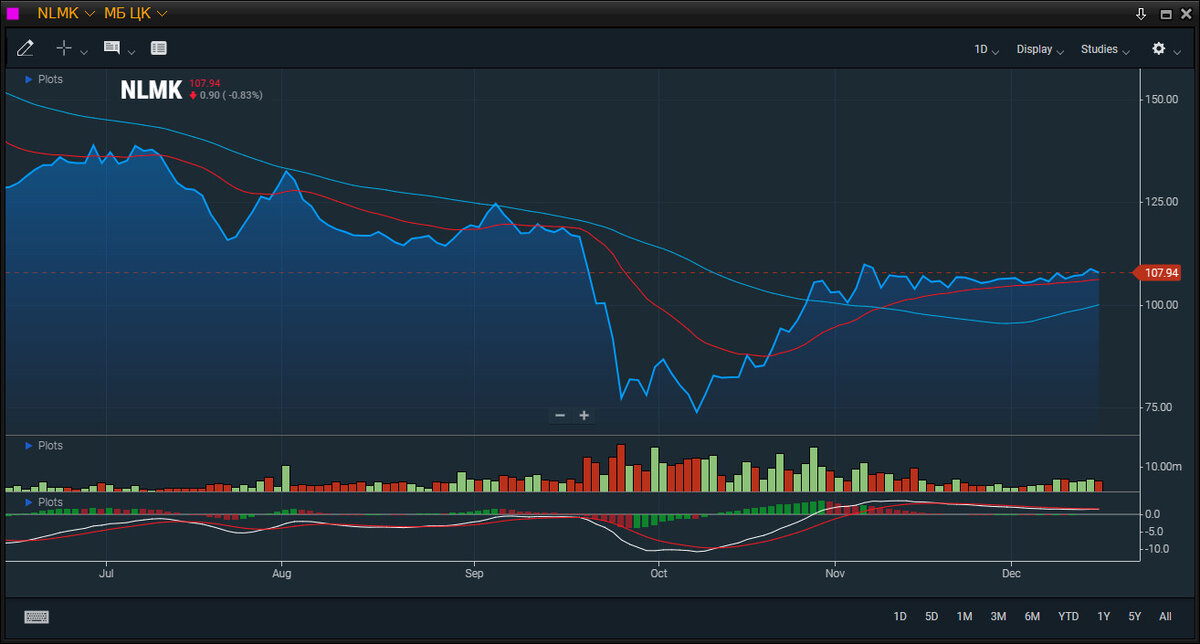Expand Plots in price panel
Image resolution: width=1200 pixels, height=644 pixels.
point(44,79)
